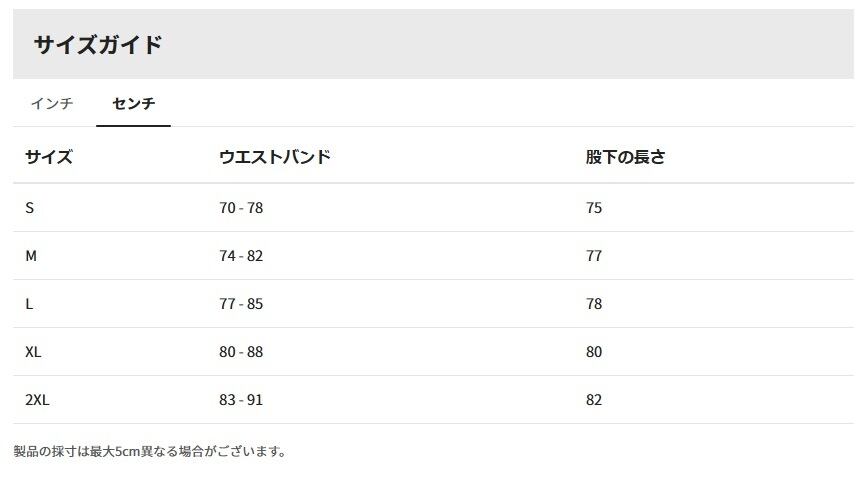Switch to the インチ tab
The height and width of the screenshot is (490, 867).
pos(52,103)
